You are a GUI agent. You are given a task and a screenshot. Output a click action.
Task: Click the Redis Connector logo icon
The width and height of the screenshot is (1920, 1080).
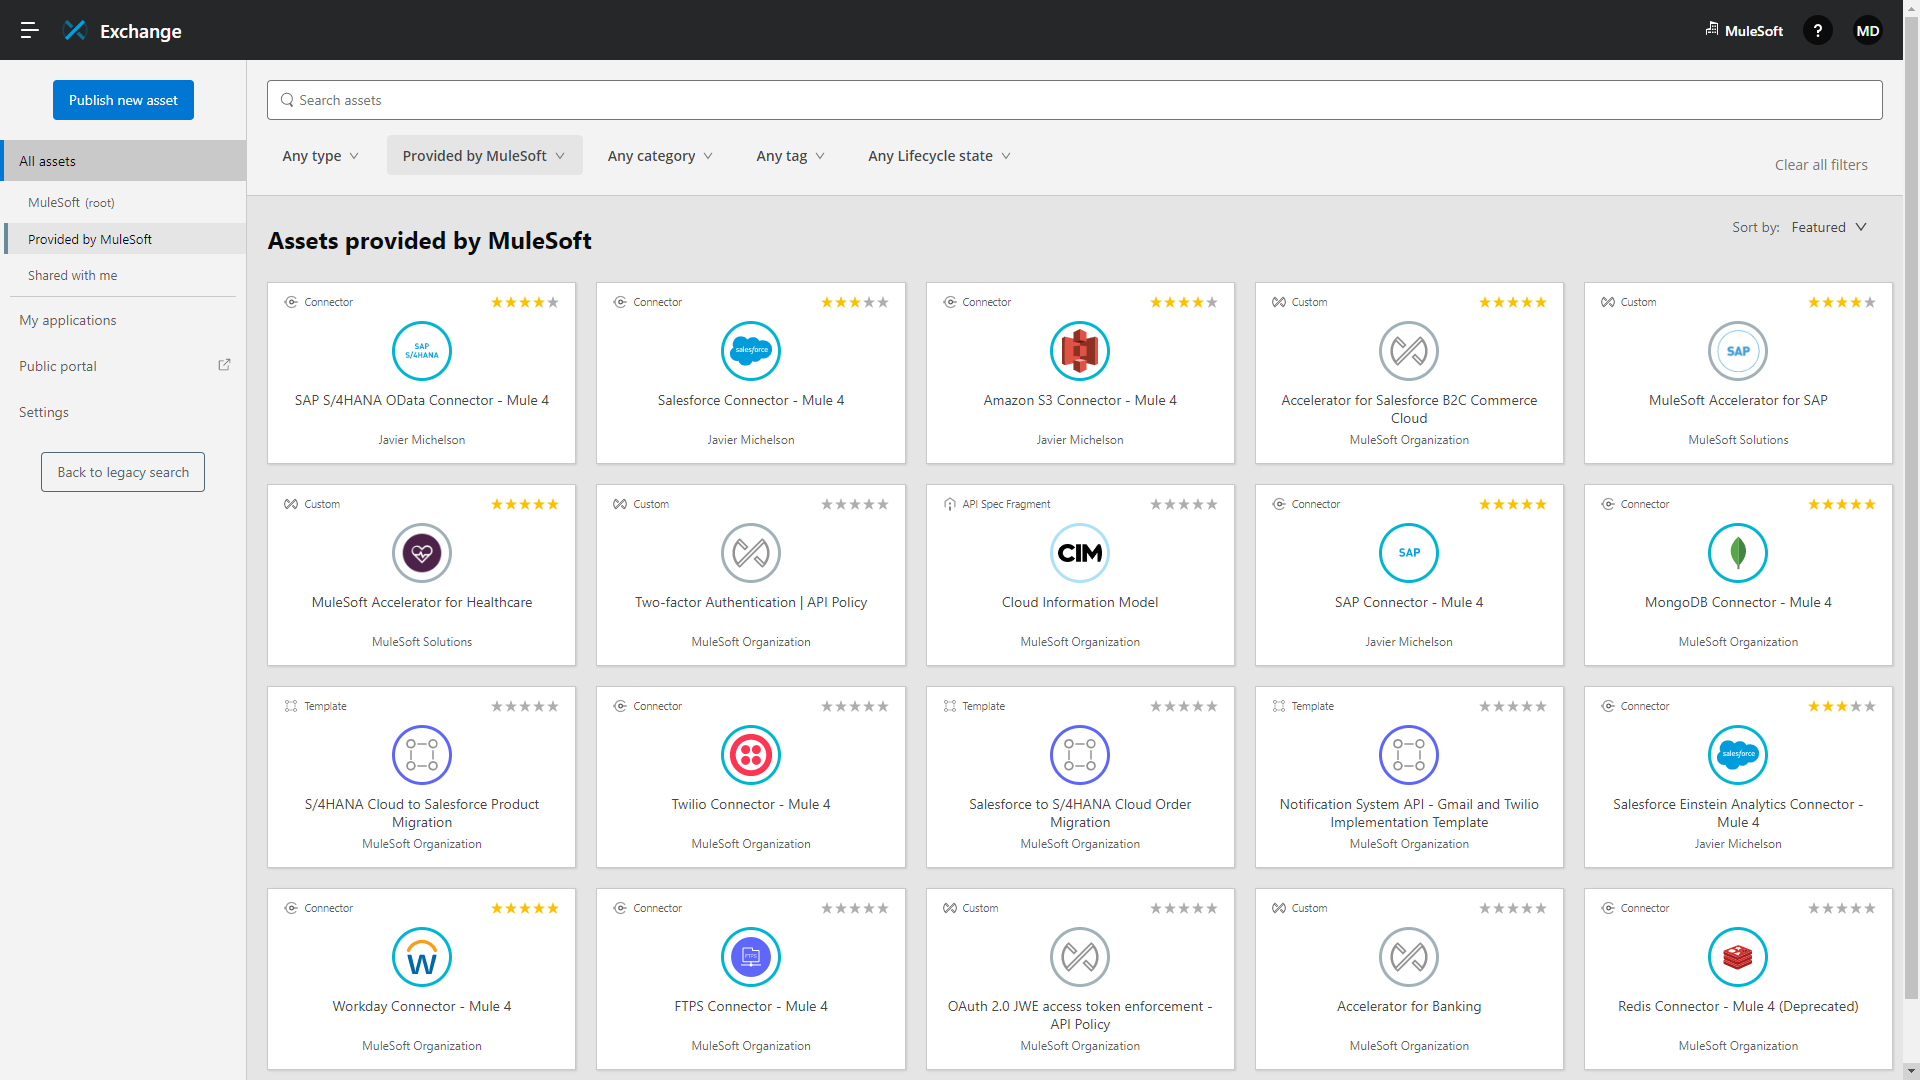1737,957
